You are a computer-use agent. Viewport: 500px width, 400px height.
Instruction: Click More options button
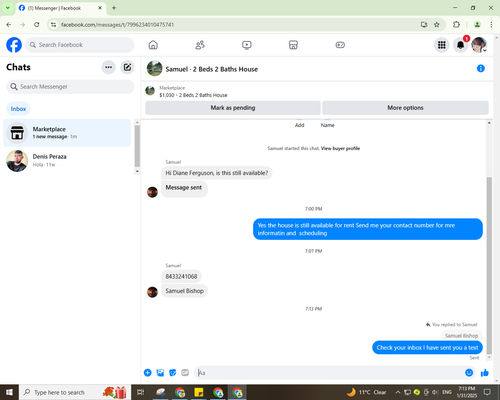(x=405, y=108)
